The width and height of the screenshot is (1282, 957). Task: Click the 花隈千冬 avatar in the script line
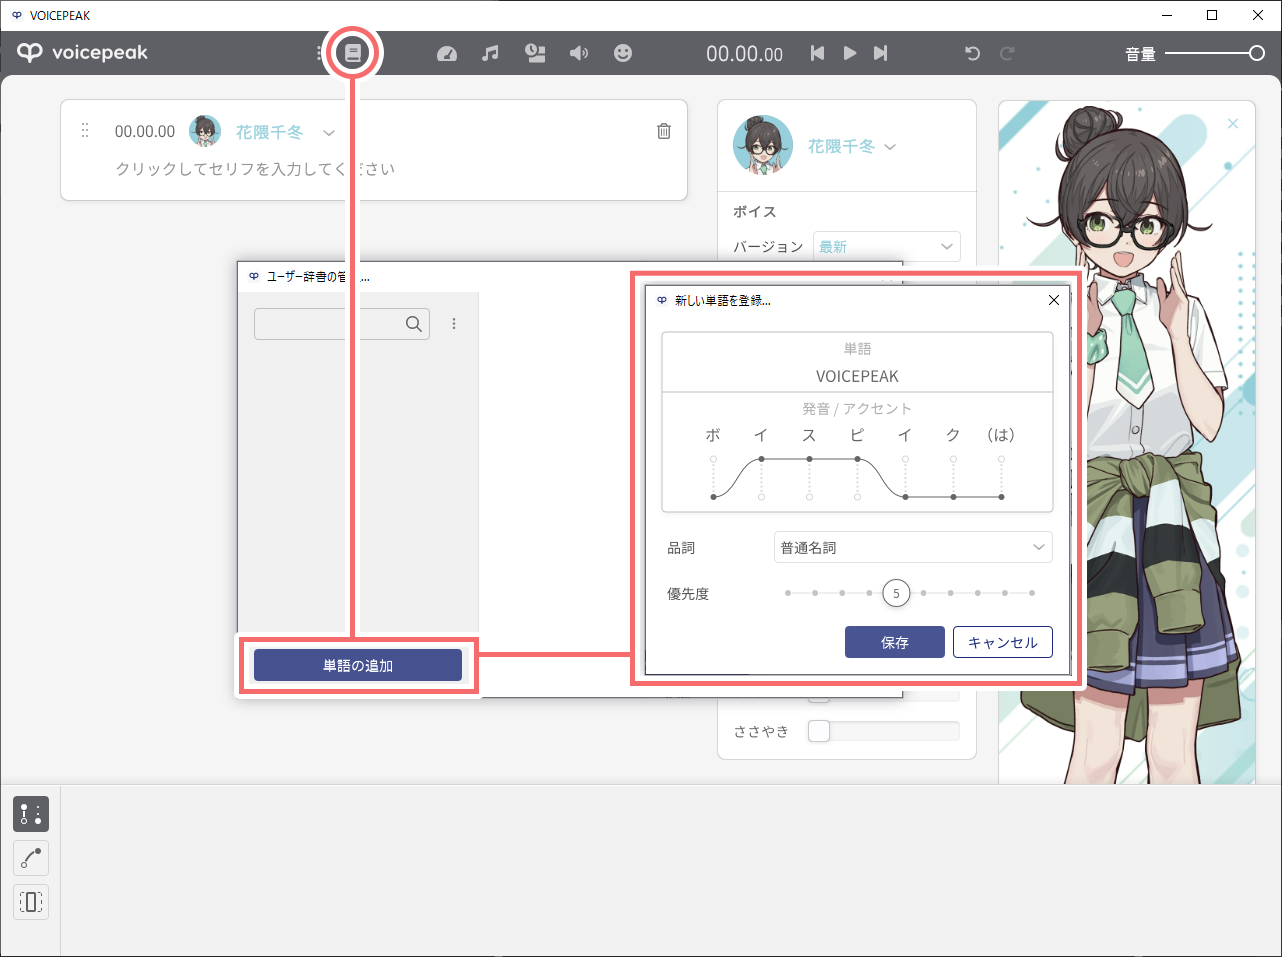point(205,131)
